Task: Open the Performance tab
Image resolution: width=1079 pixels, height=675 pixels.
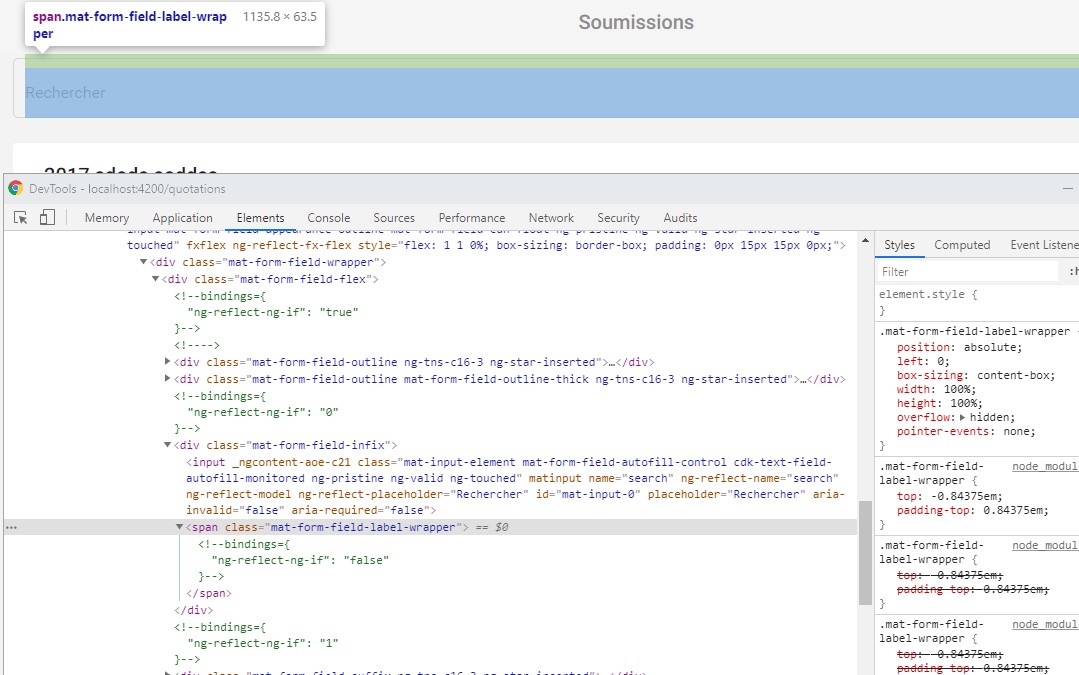Action: pos(471,217)
